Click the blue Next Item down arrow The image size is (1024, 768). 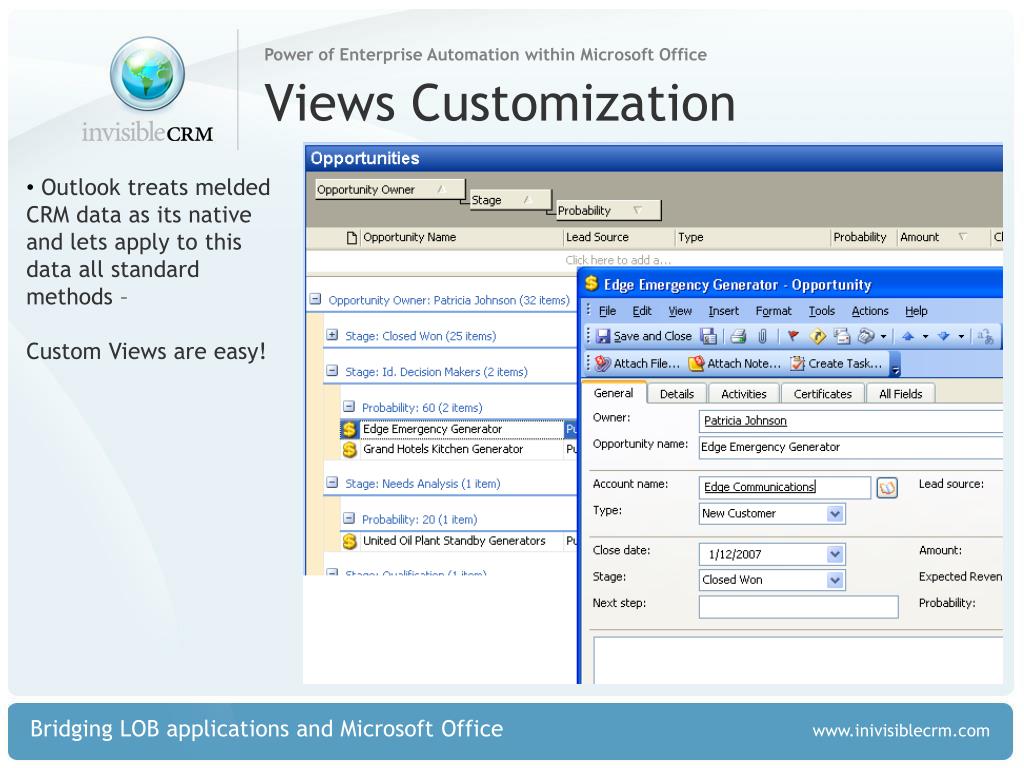943,336
